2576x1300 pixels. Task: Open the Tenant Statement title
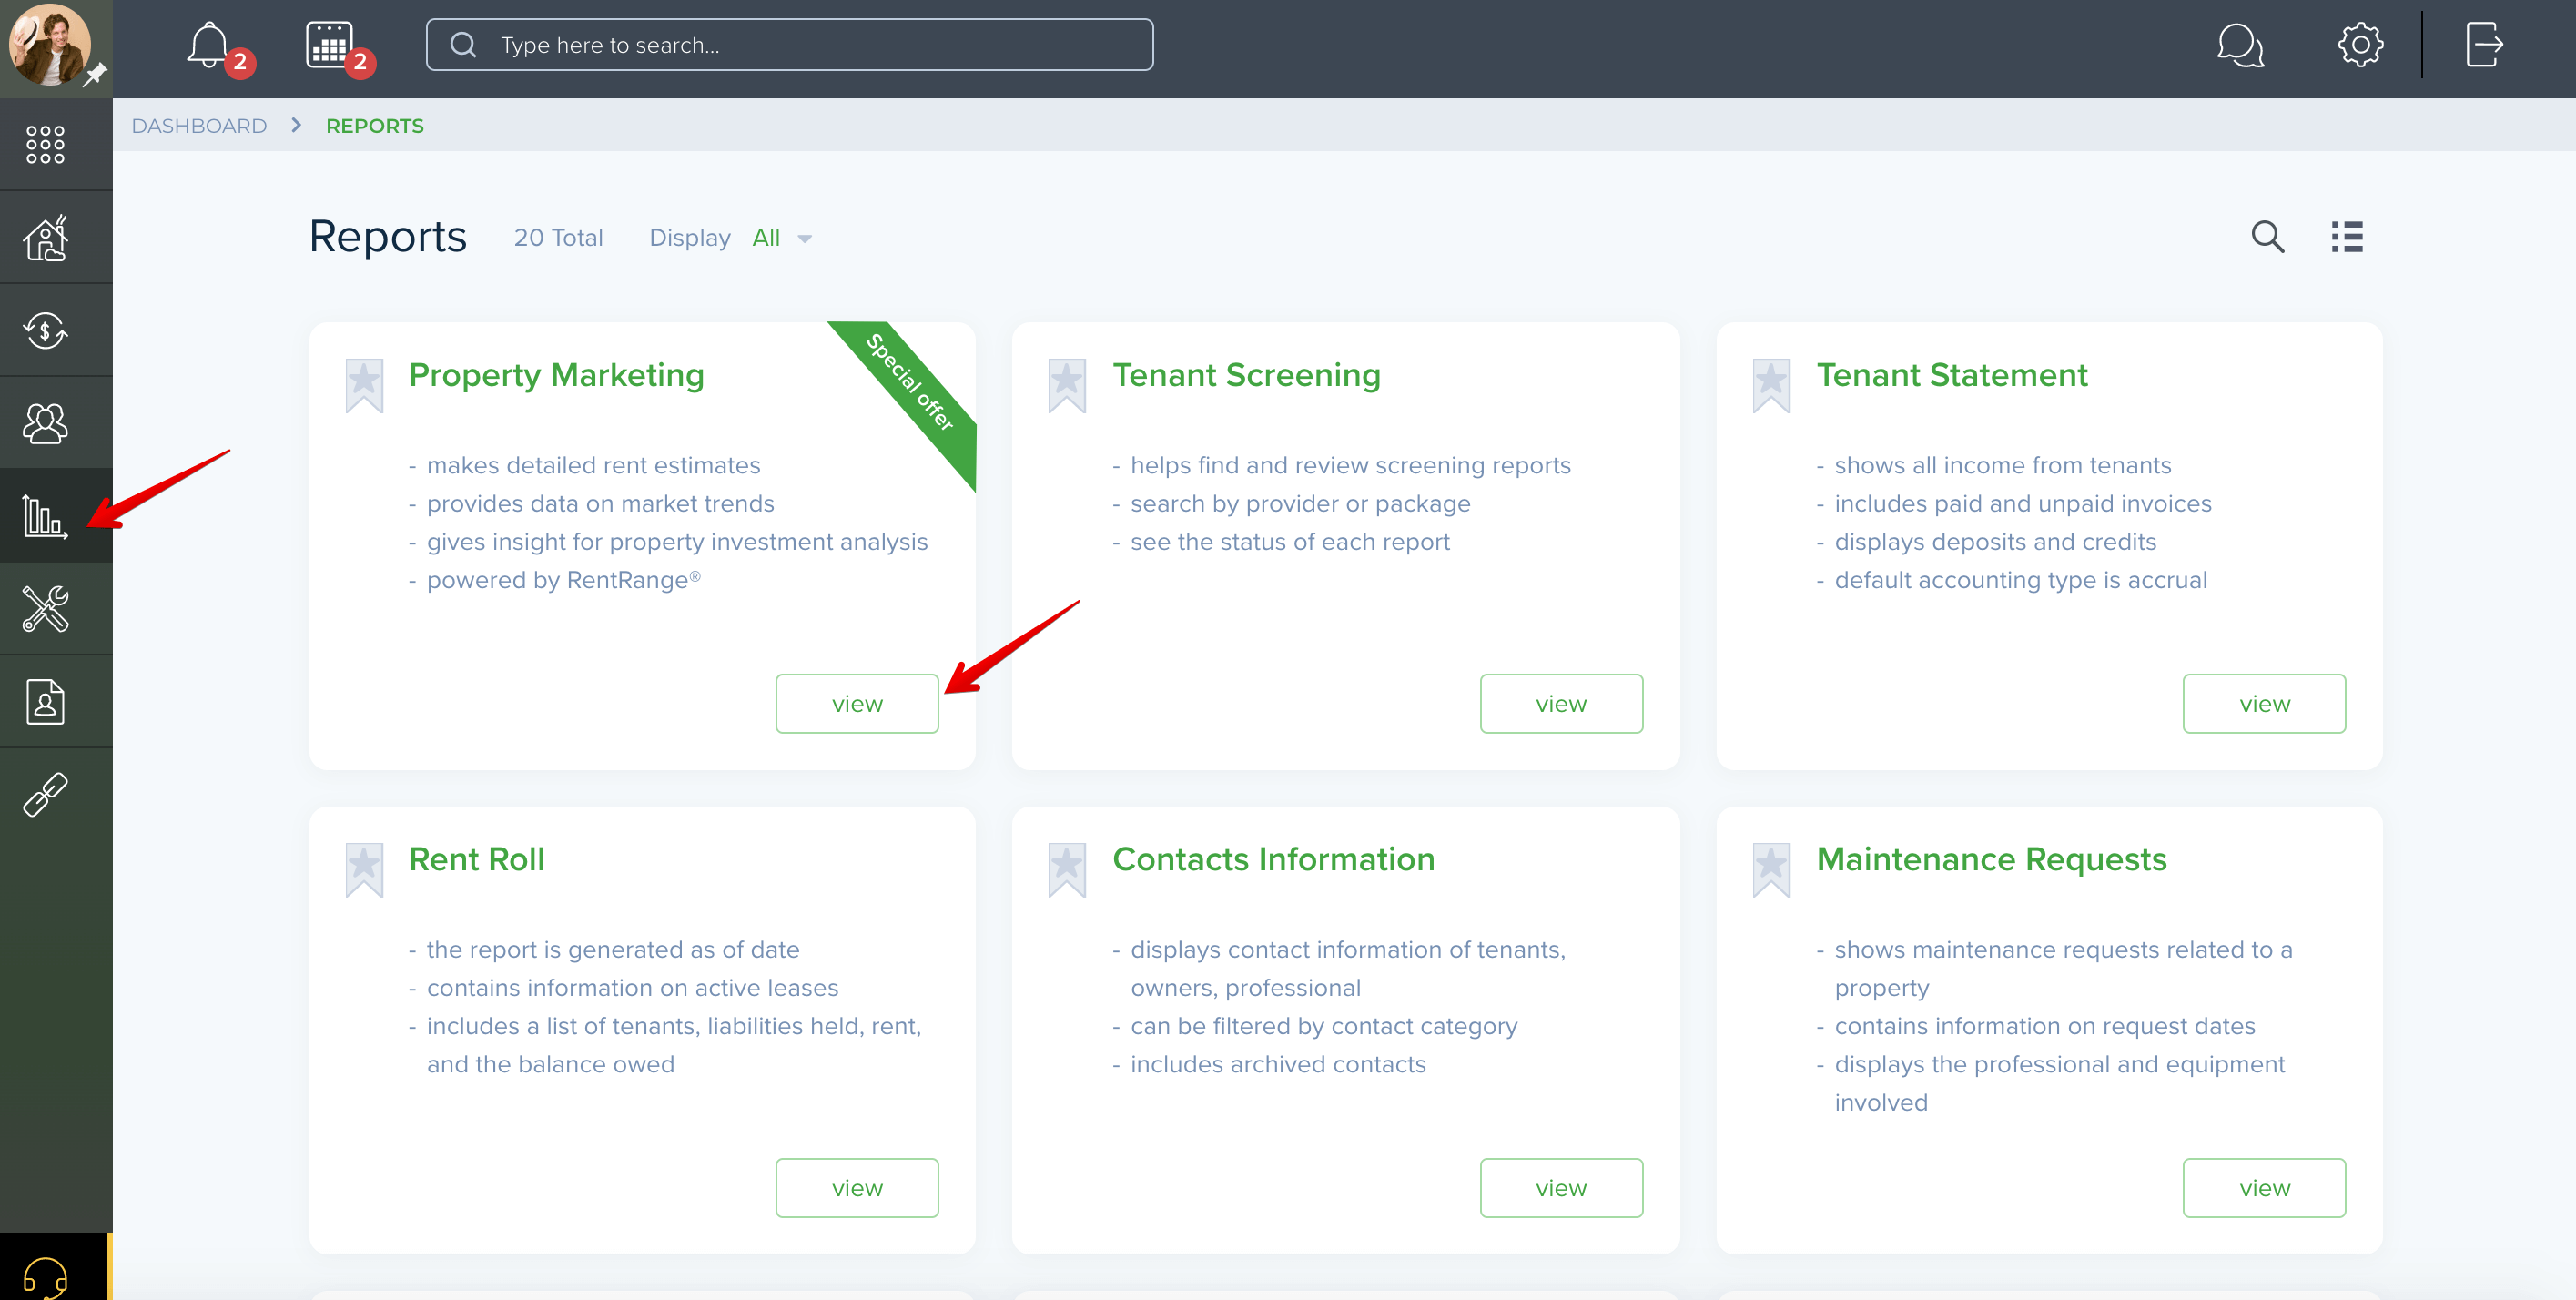(x=1952, y=375)
